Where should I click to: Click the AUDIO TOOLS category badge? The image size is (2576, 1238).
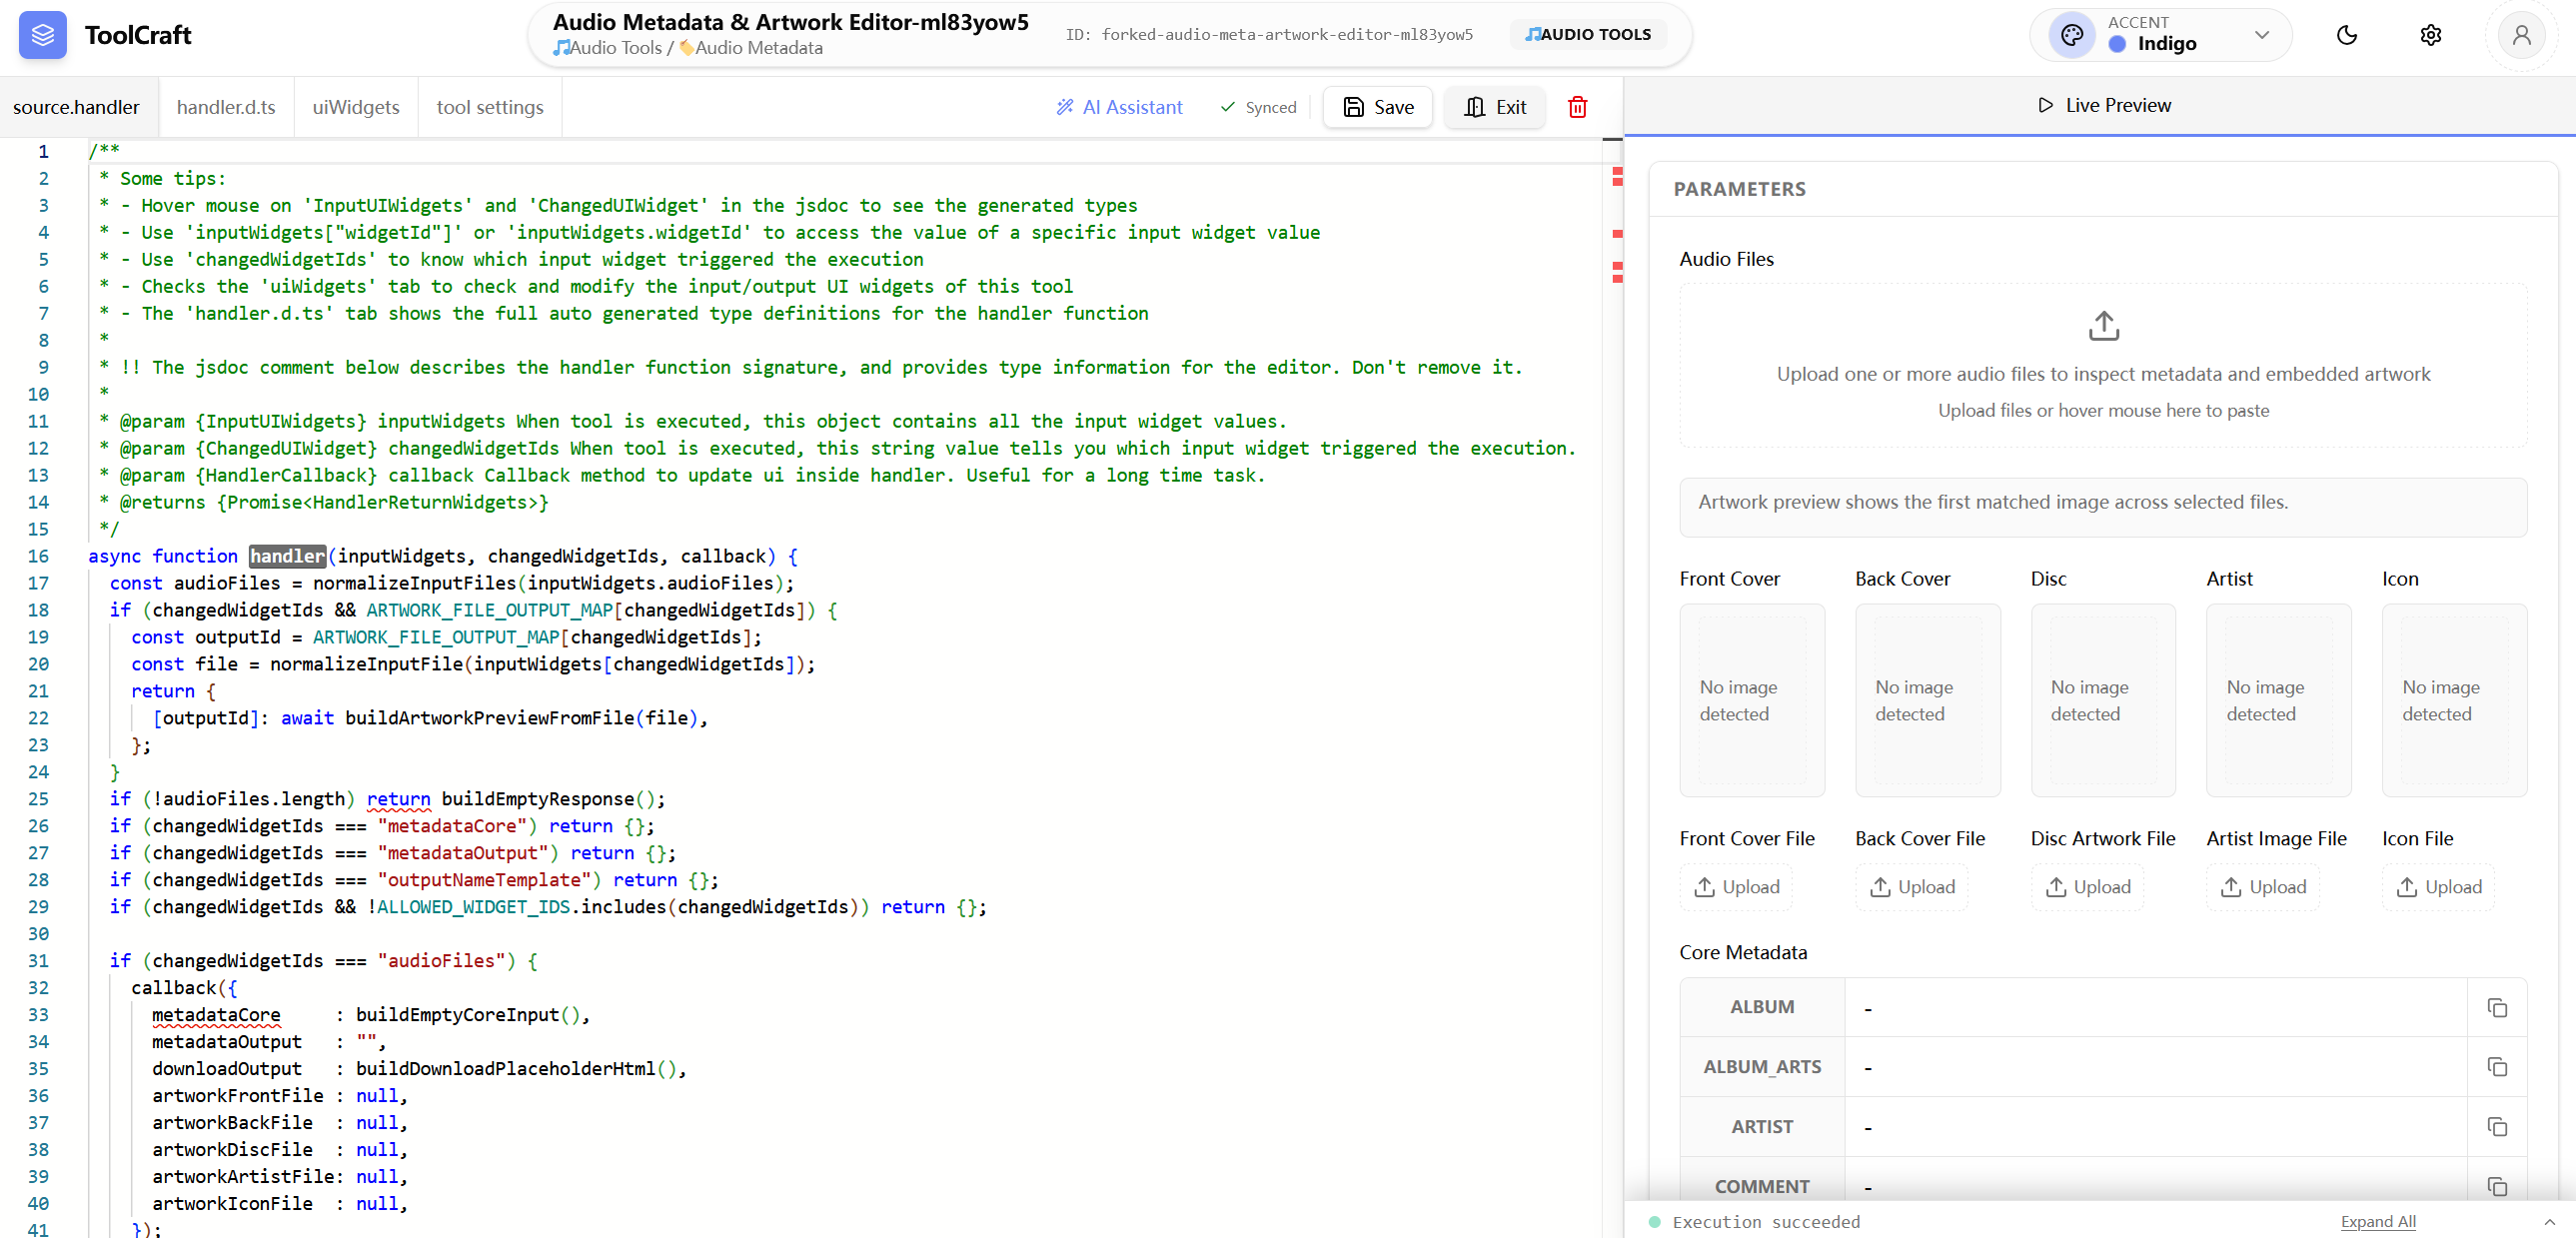pyautogui.click(x=1587, y=34)
